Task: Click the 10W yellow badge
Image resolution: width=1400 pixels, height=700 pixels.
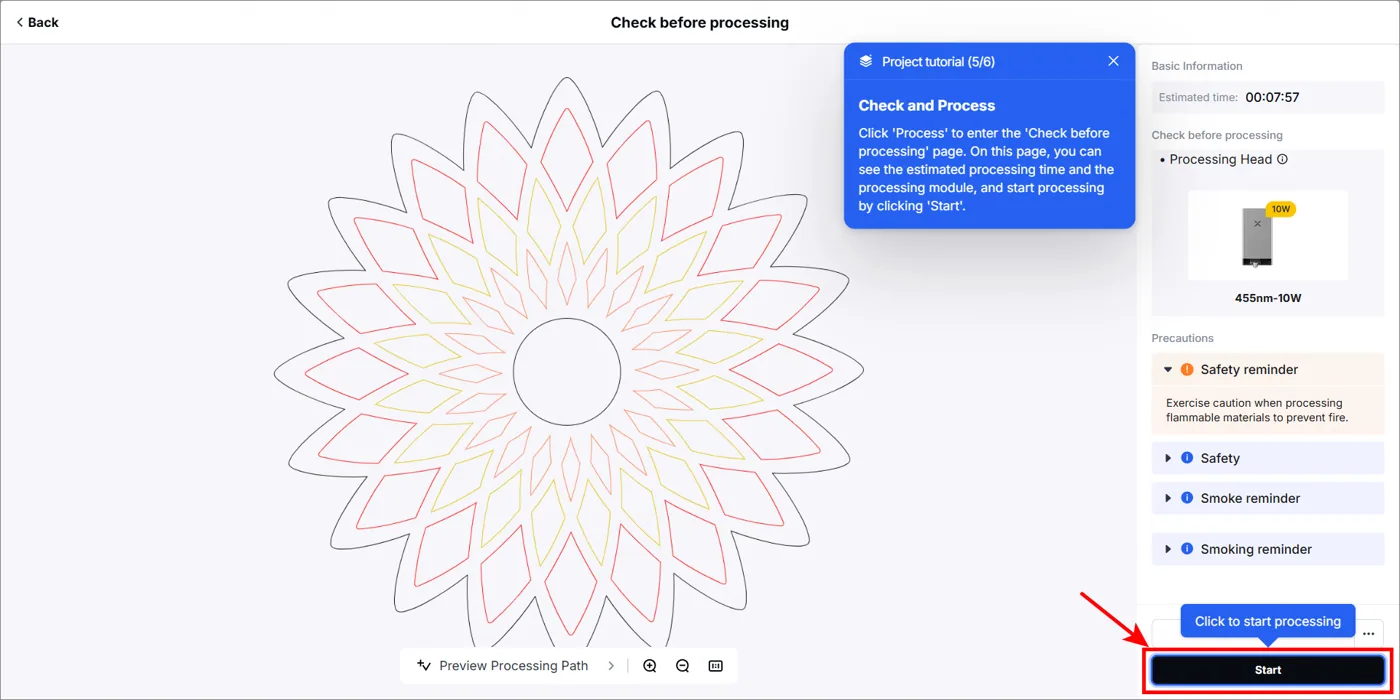Action: coord(1280,209)
